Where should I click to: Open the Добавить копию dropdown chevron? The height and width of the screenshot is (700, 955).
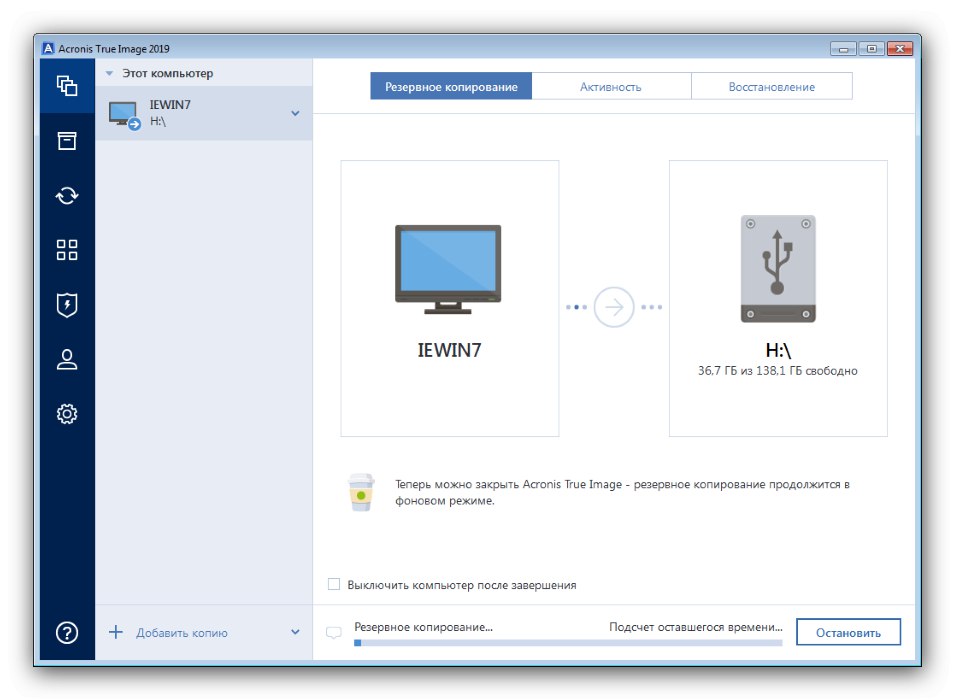294,632
